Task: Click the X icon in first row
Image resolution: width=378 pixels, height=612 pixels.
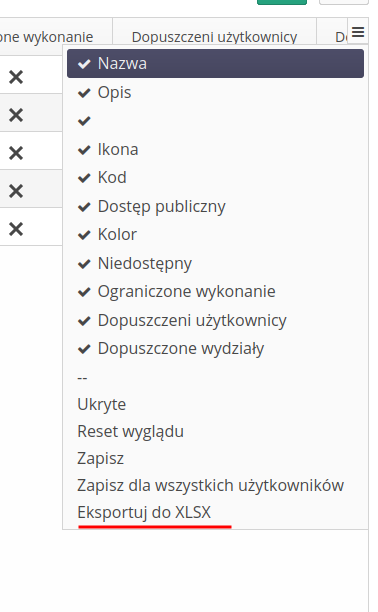Action: (16, 77)
